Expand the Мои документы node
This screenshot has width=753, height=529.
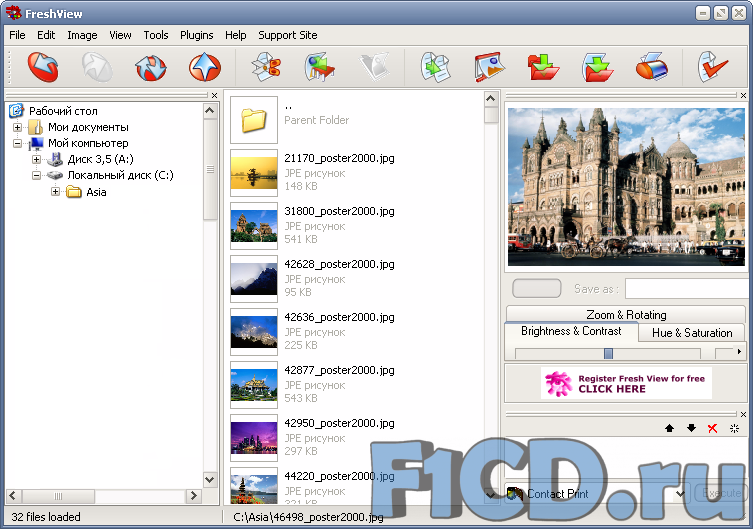[x=17, y=127]
